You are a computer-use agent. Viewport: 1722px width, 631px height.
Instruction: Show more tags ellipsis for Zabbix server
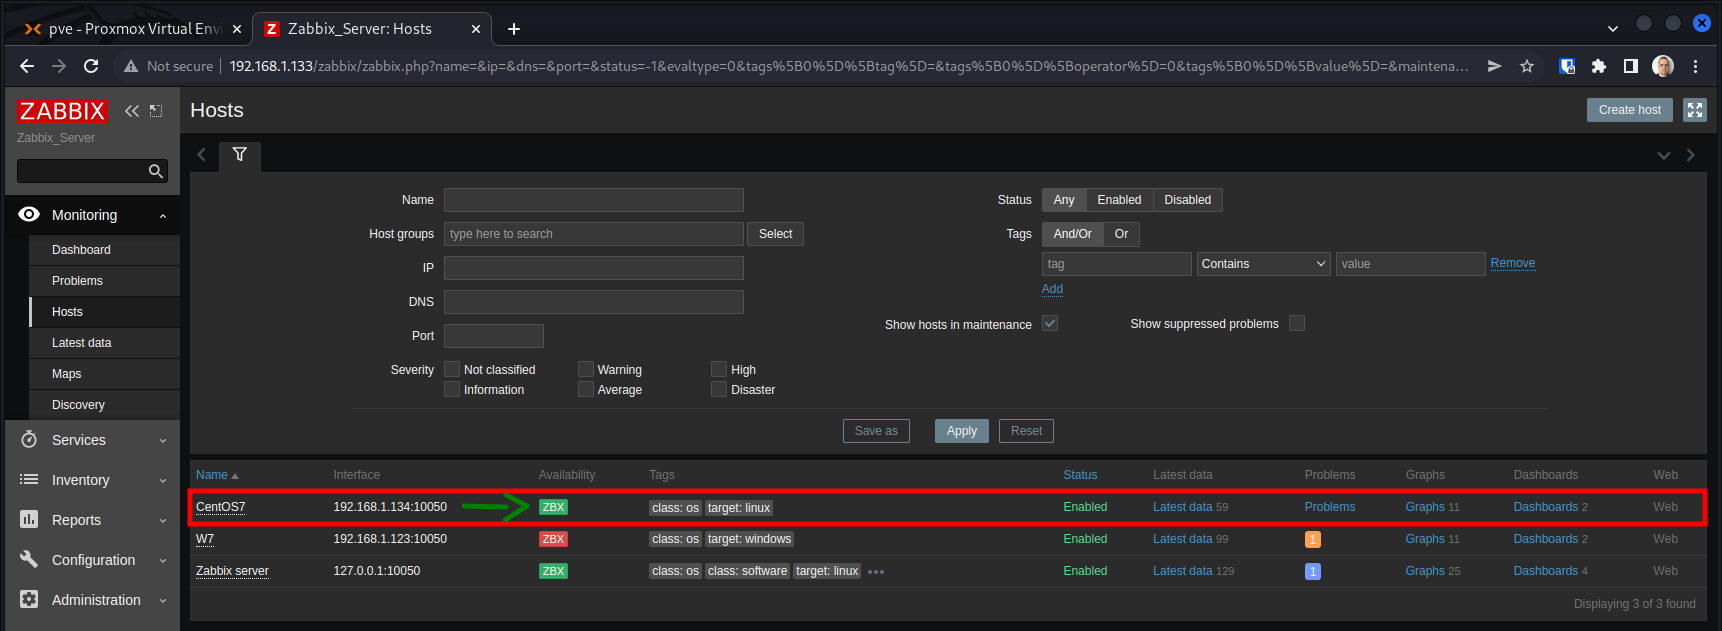click(876, 572)
